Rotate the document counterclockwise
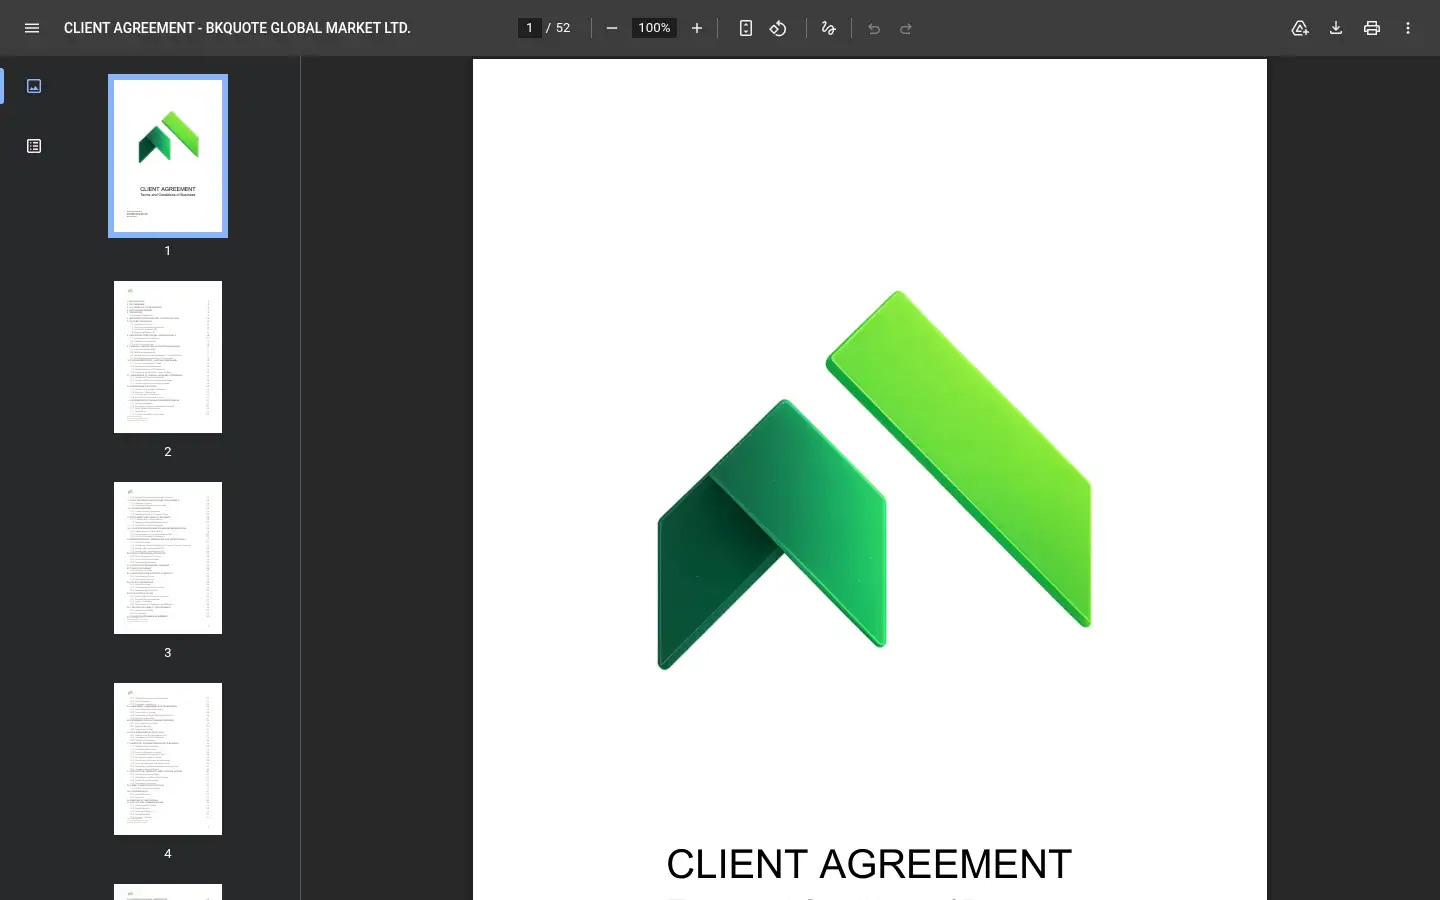This screenshot has height=900, width=1440. tap(778, 28)
